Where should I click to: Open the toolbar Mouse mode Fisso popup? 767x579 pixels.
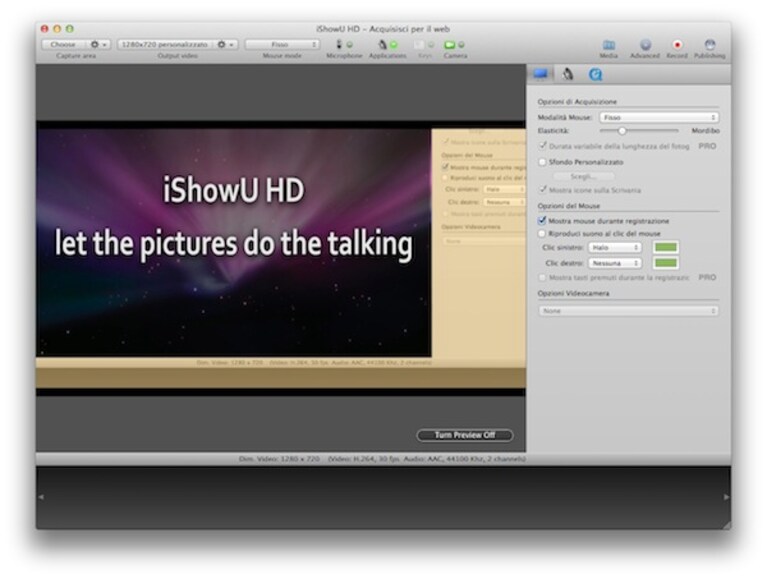pyautogui.click(x=282, y=45)
